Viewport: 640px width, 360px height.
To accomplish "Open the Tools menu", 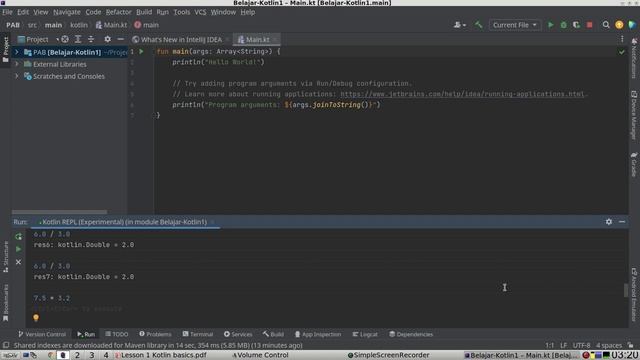I will [182, 12].
